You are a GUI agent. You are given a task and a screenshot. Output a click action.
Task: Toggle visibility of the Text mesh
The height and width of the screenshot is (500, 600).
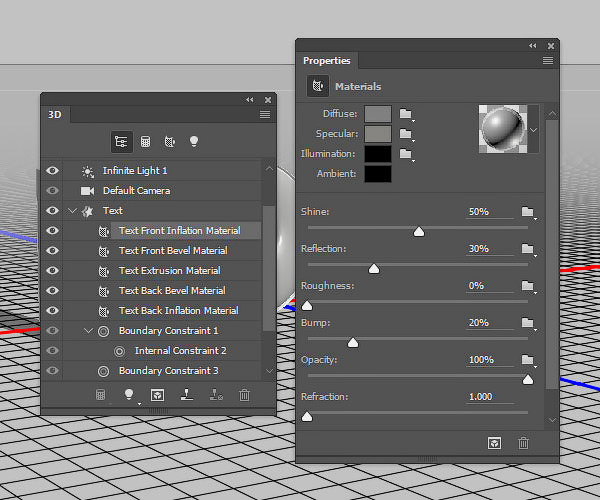[x=52, y=210]
